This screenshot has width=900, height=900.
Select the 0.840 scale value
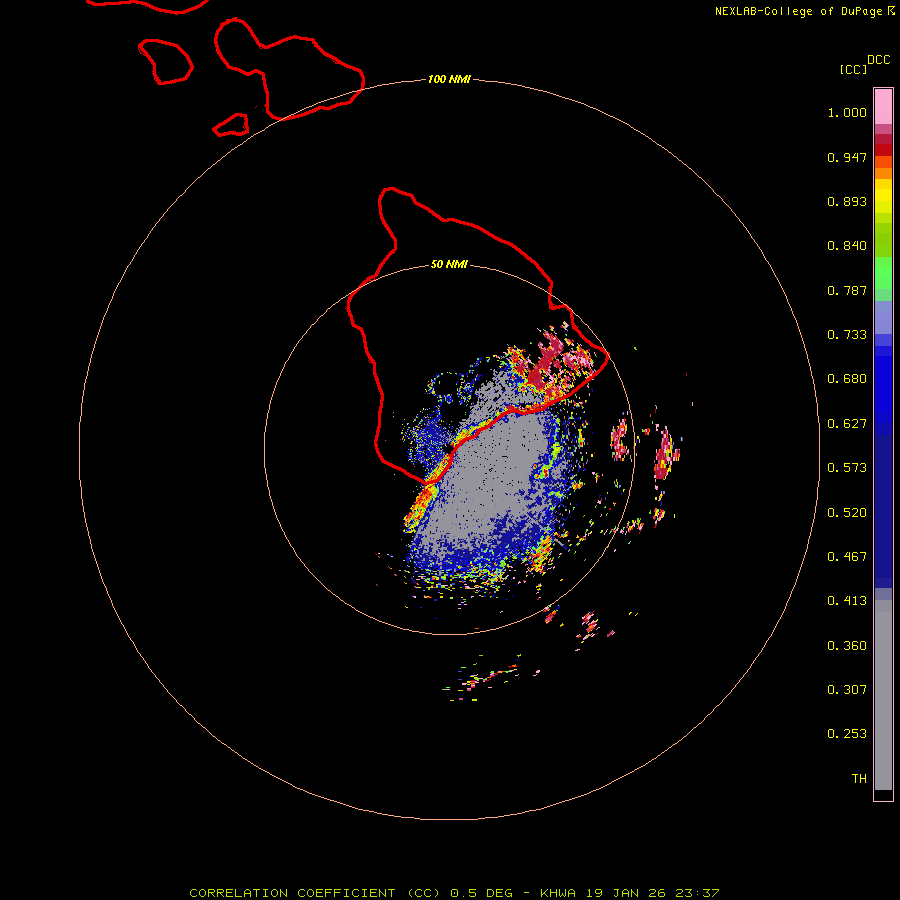point(847,246)
